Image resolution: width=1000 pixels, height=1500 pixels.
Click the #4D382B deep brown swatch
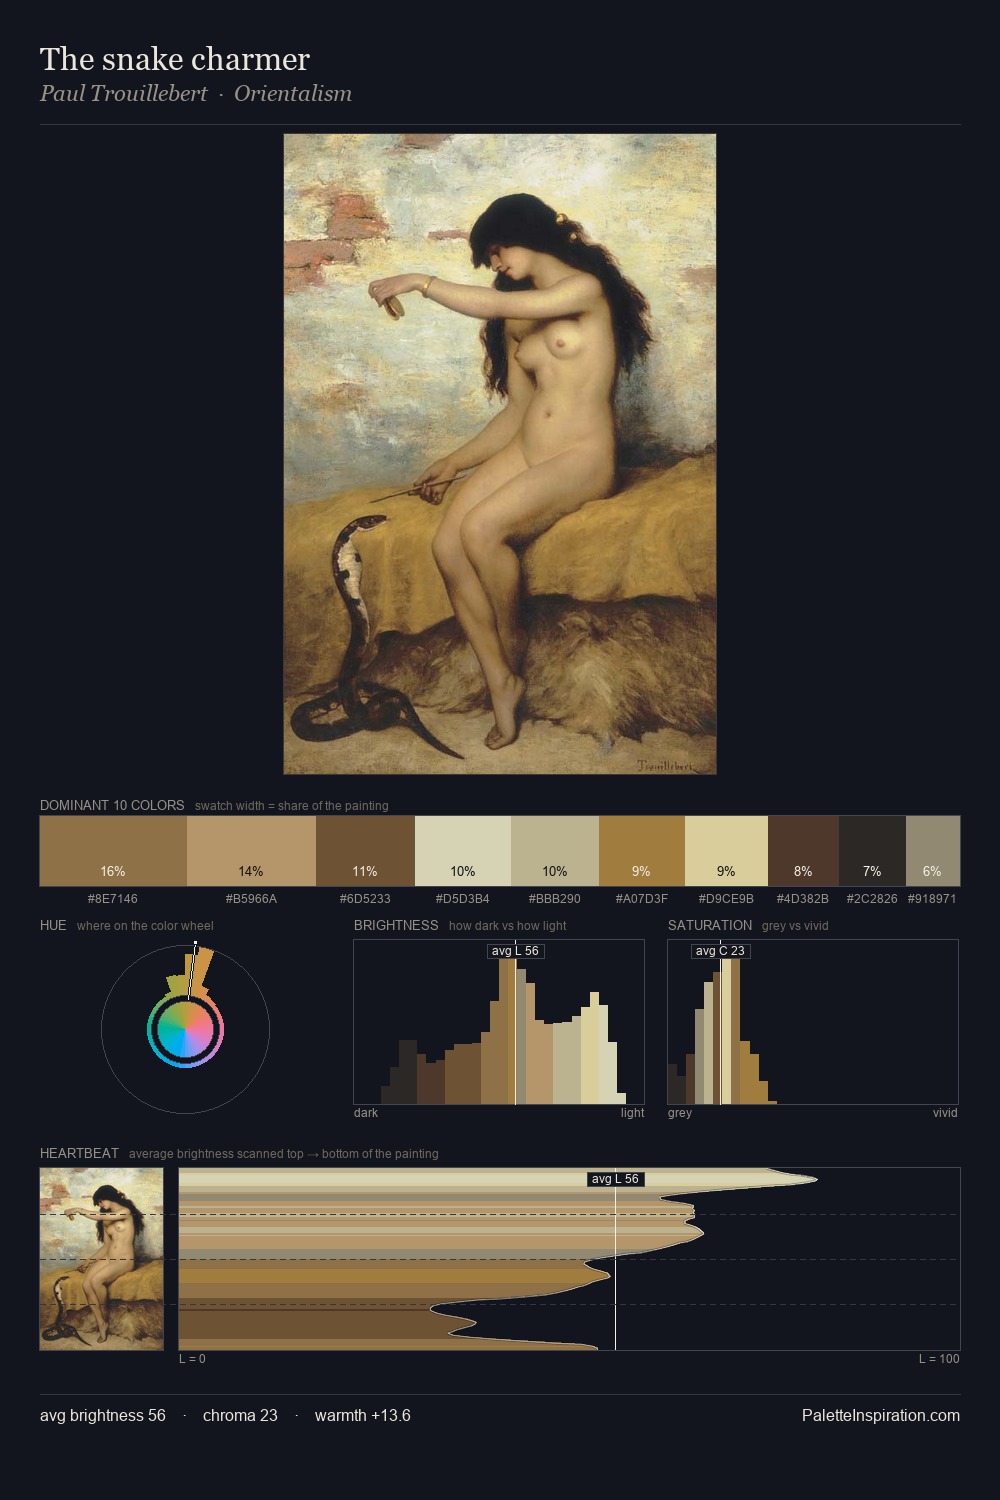(x=803, y=851)
